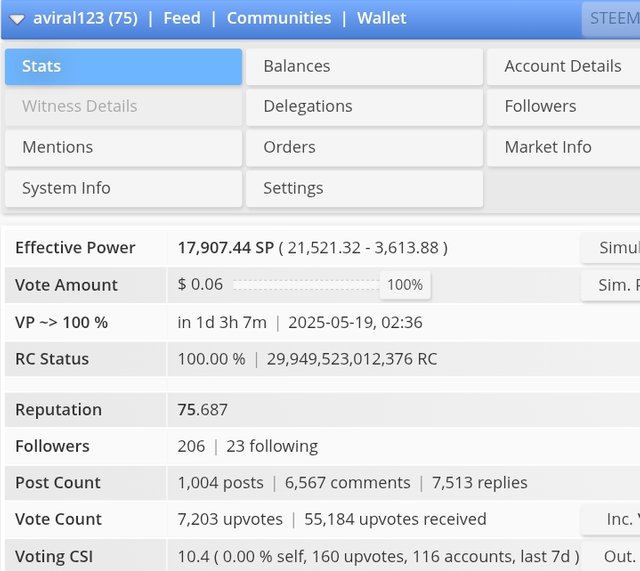Click the Out. button in Voting CSI row
This screenshot has height=571, width=640.
[611, 556]
